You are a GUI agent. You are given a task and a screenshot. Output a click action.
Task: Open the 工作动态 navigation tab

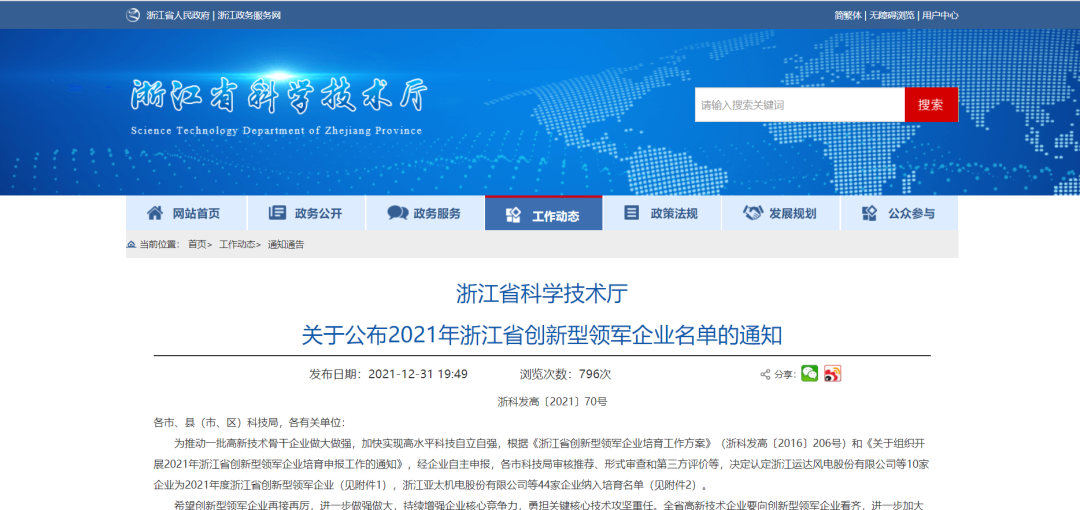(x=544, y=214)
